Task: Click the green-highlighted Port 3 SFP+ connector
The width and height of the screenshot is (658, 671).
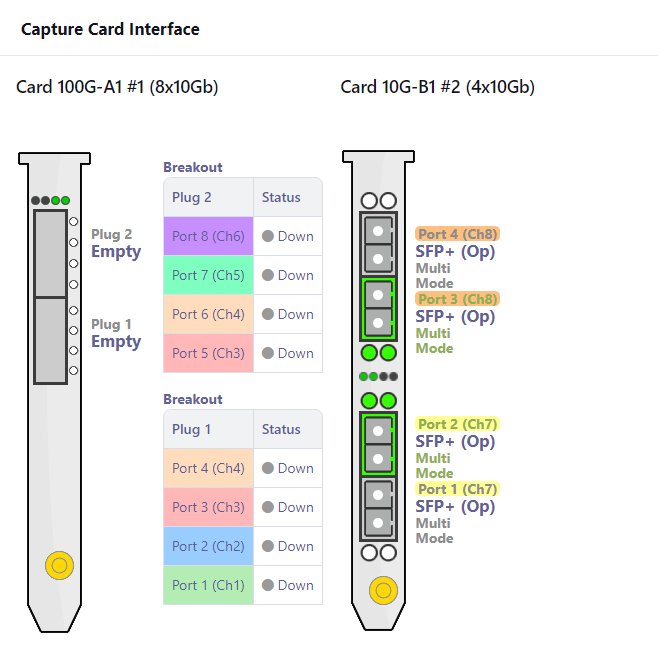Action: pos(378,309)
